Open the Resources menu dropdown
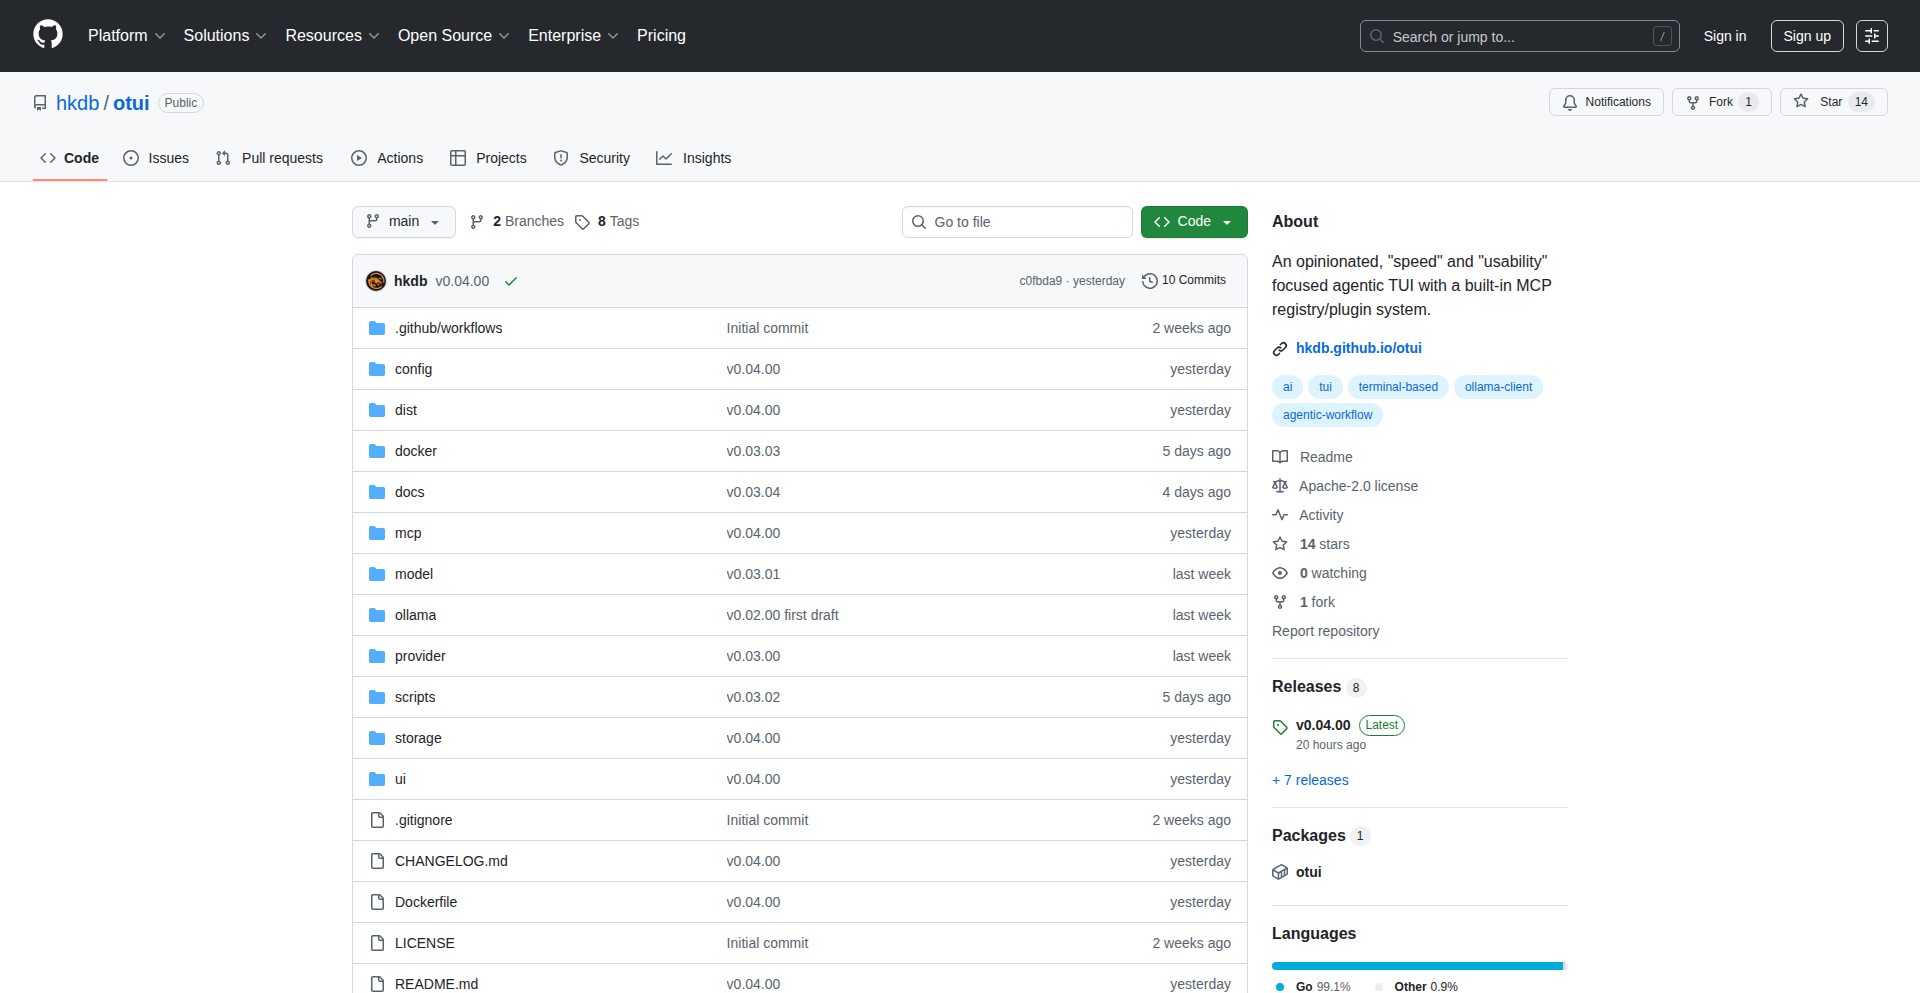 (x=331, y=35)
